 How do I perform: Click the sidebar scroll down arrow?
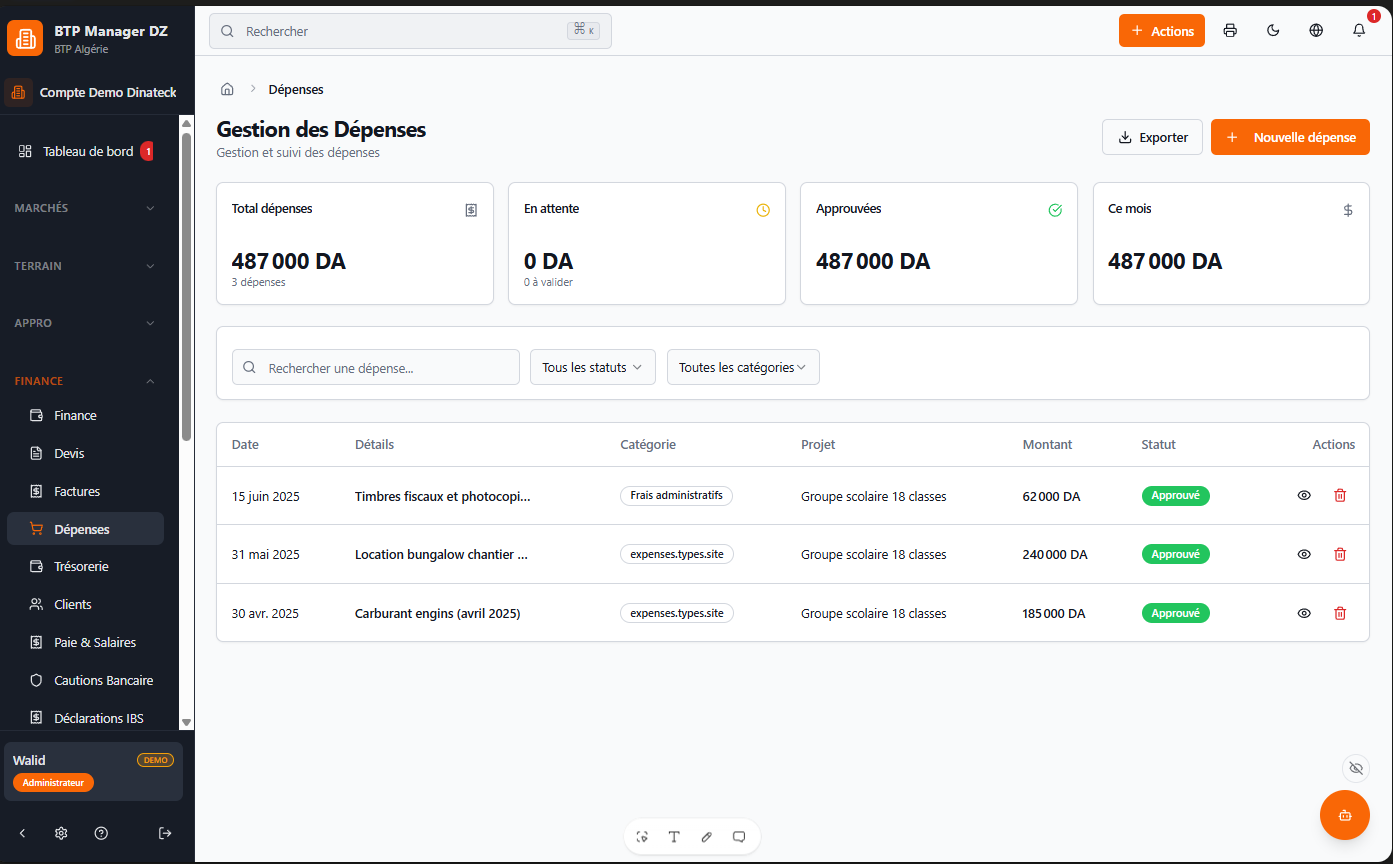click(186, 722)
